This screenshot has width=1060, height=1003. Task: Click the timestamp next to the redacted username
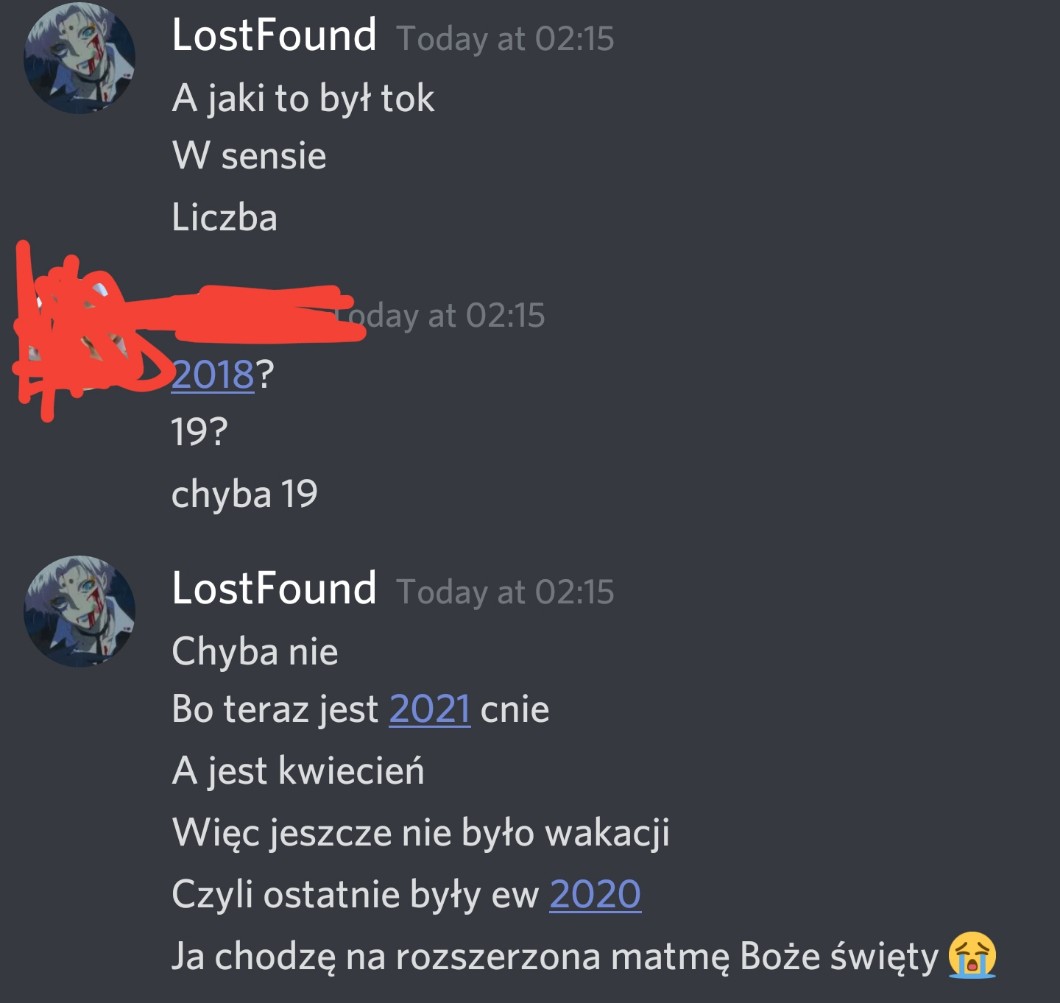point(446,316)
